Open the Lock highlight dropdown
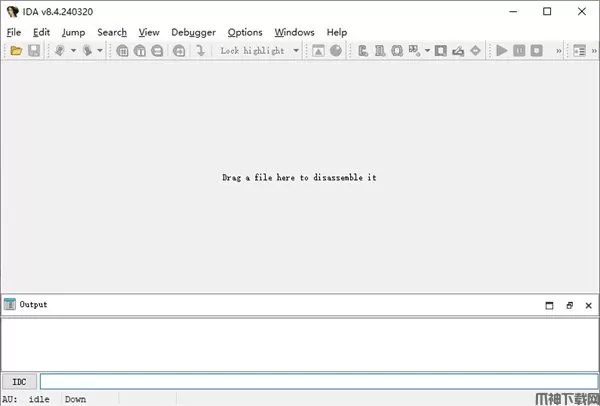This screenshot has height=406, width=600. (x=296, y=51)
